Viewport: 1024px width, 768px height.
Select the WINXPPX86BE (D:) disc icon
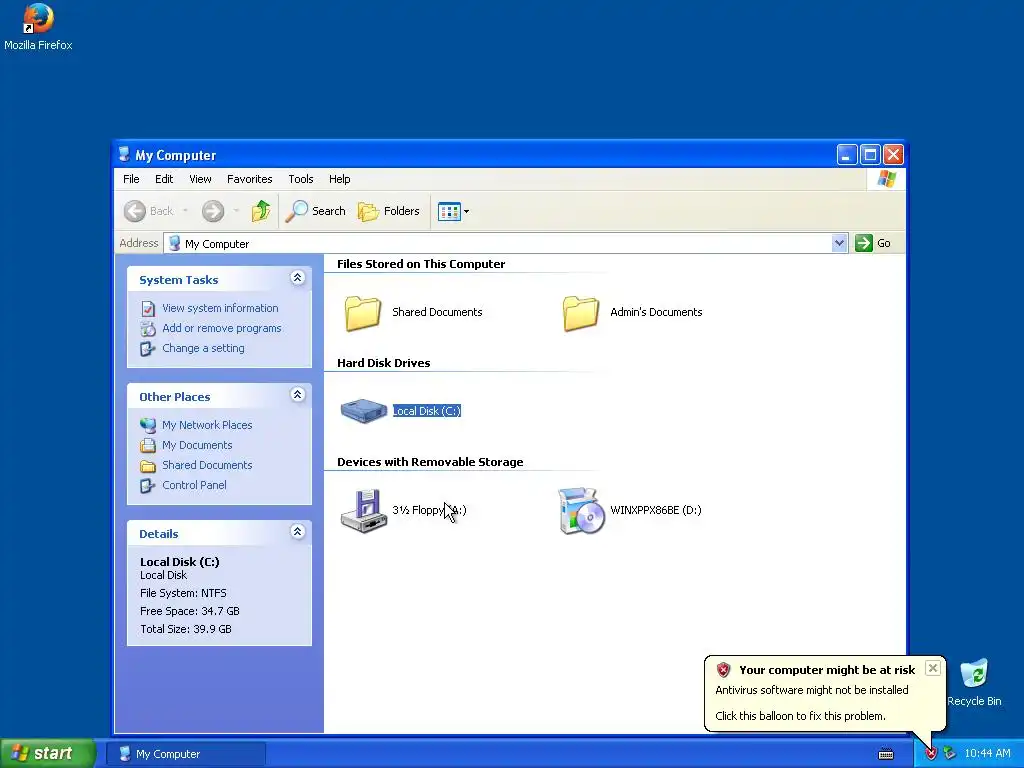click(581, 511)
